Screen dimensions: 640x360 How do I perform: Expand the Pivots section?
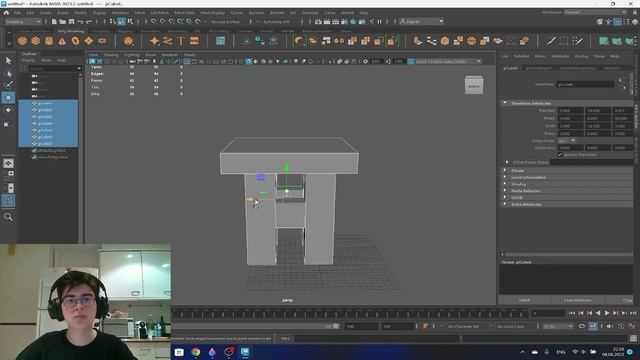pyautogui.click(x=505, y=171)
